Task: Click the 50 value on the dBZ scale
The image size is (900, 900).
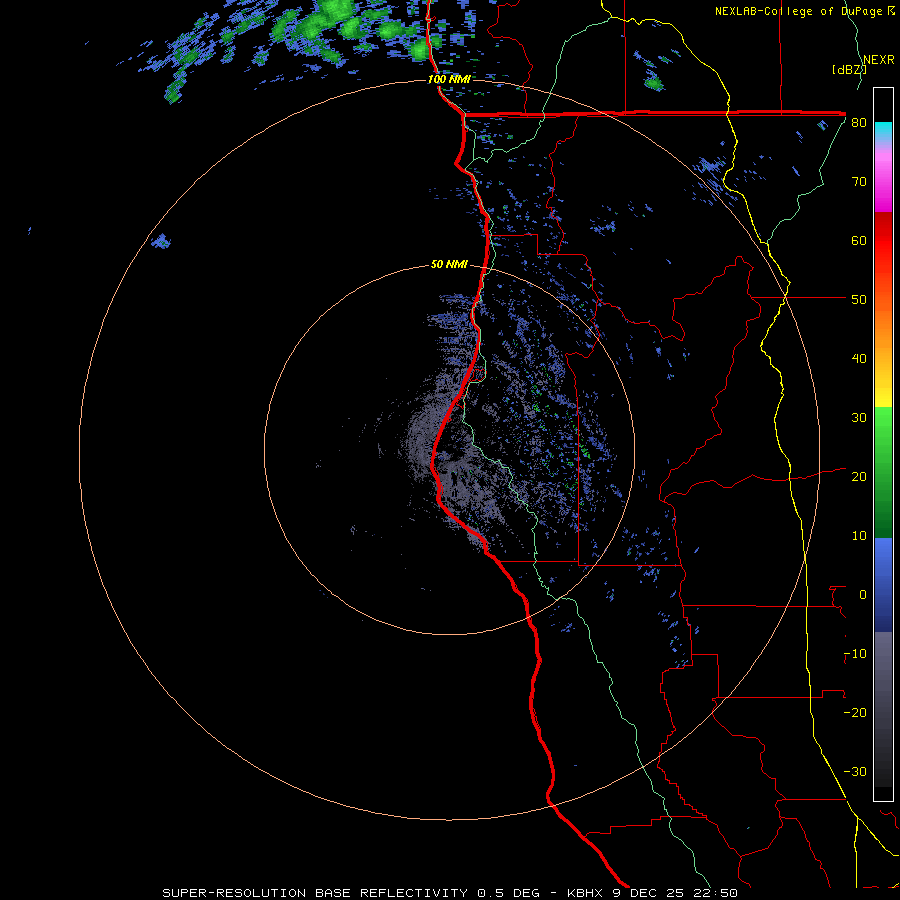Action: tap(859, 300)
